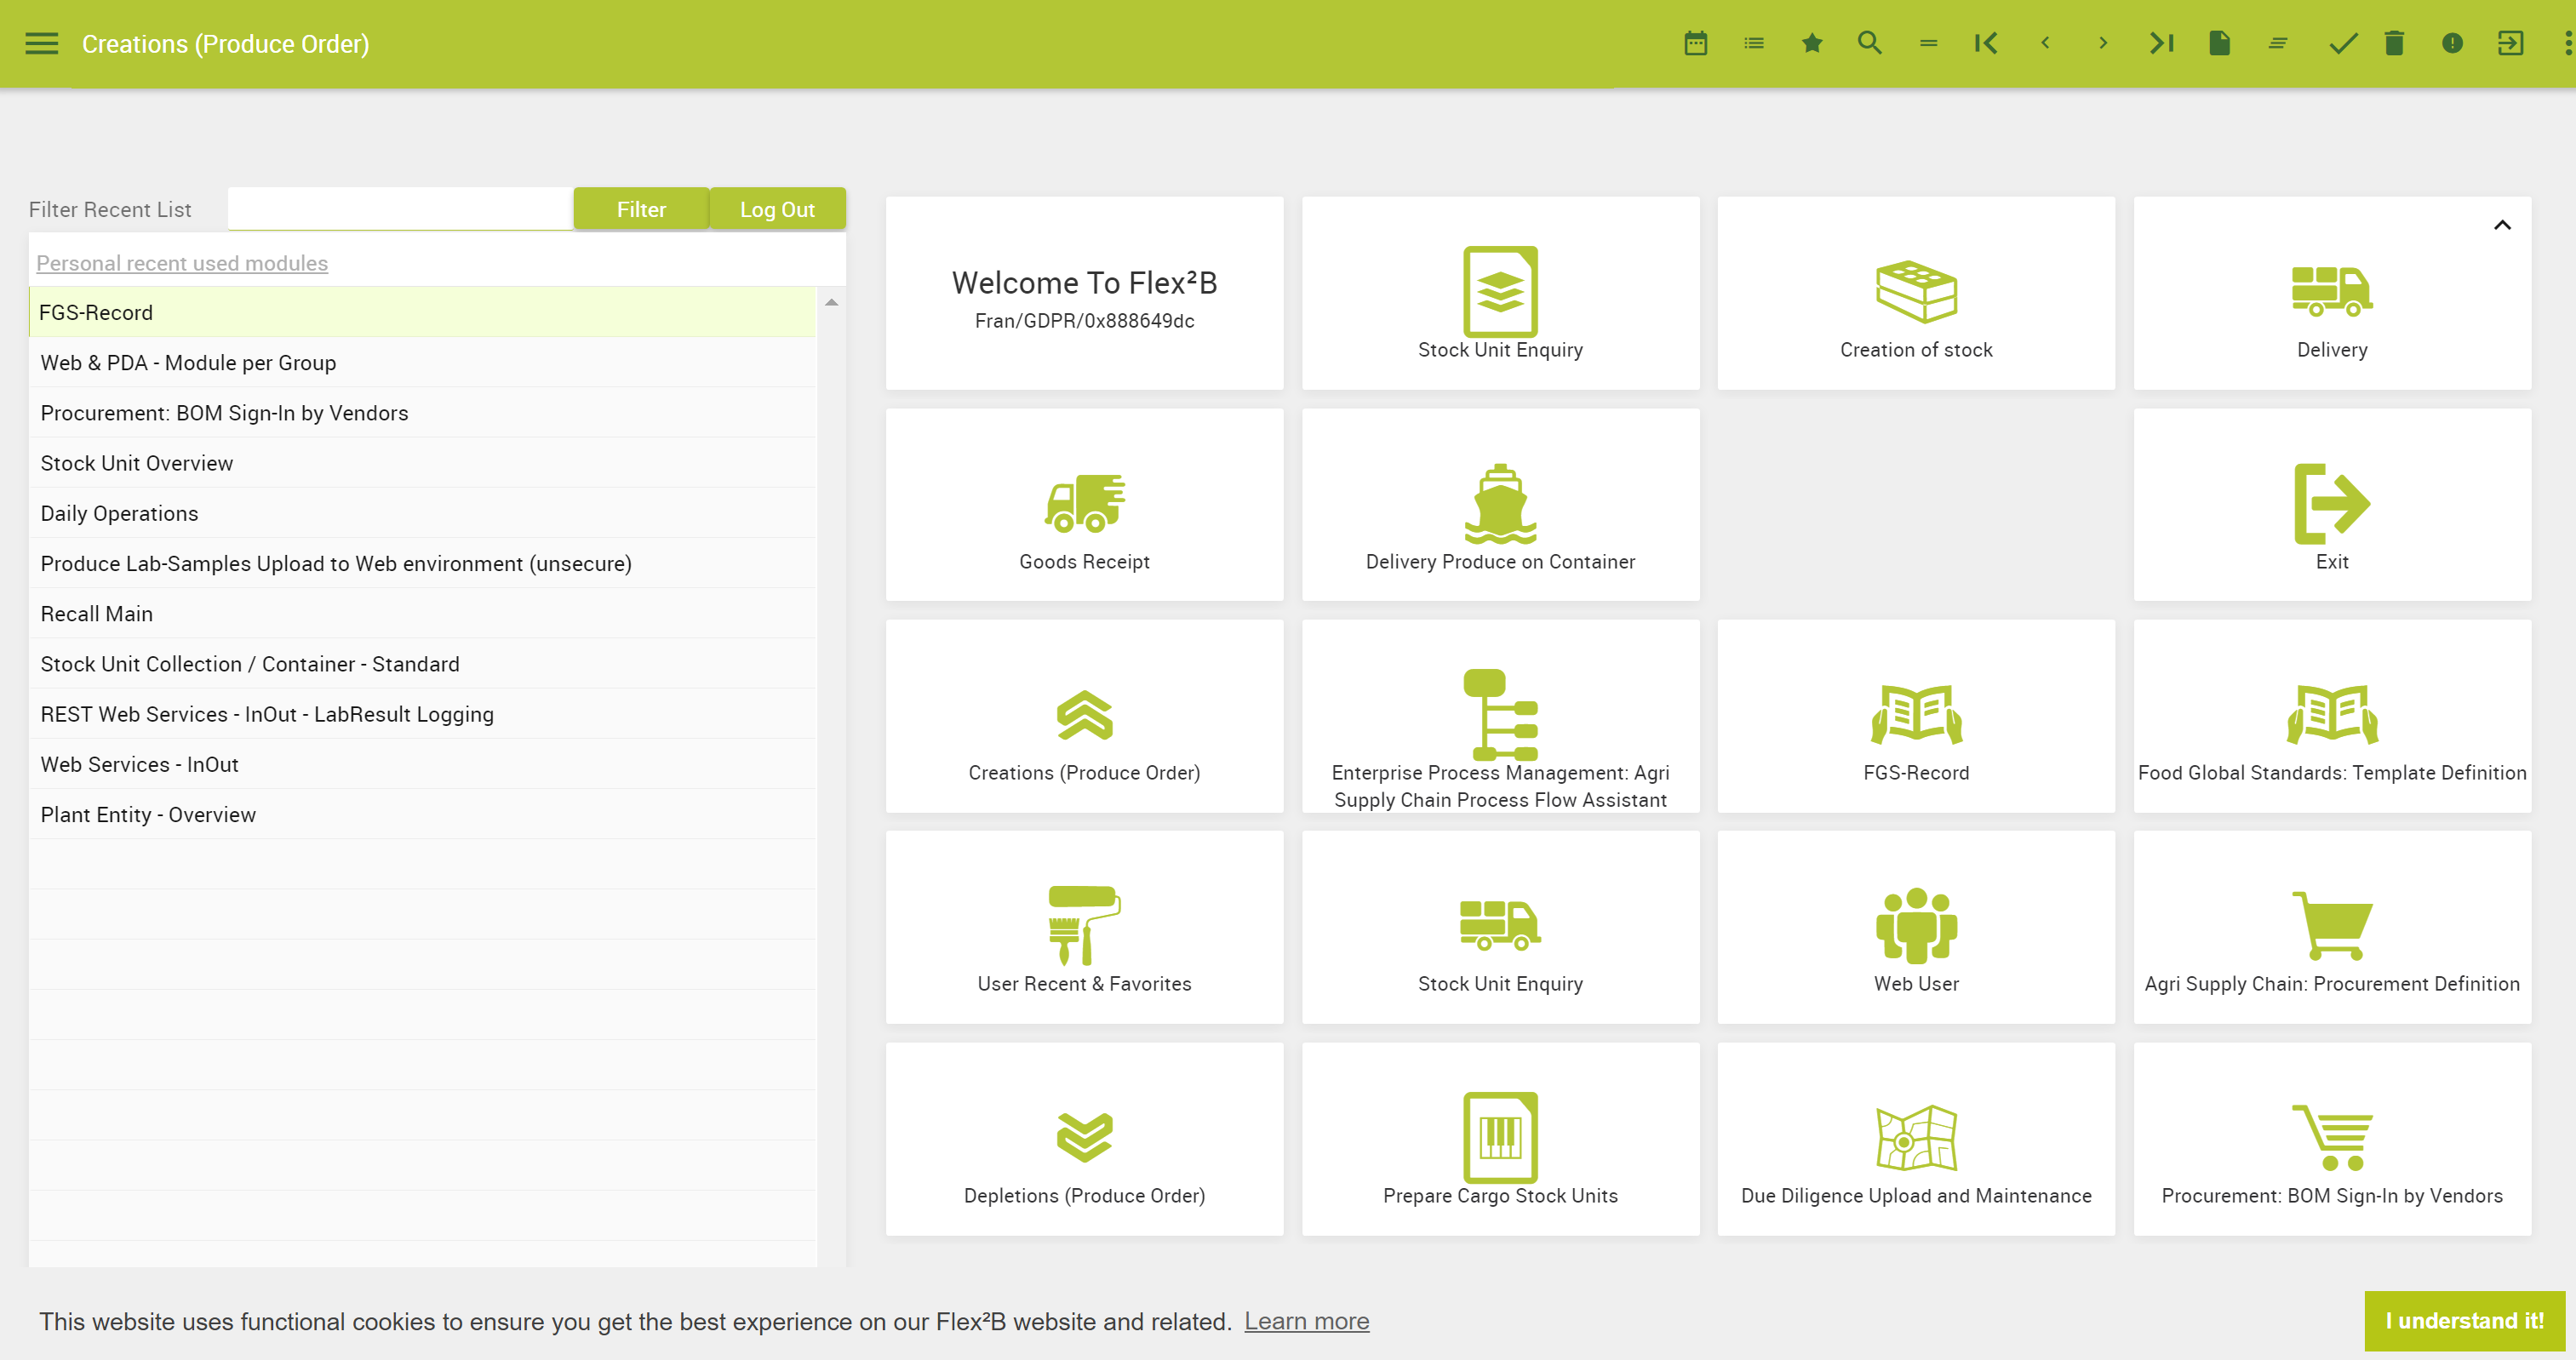Viewport: 2576px width, 1360px height.
Task: Click the calendar icon in top toolbar
Action: pos(1695,44)
